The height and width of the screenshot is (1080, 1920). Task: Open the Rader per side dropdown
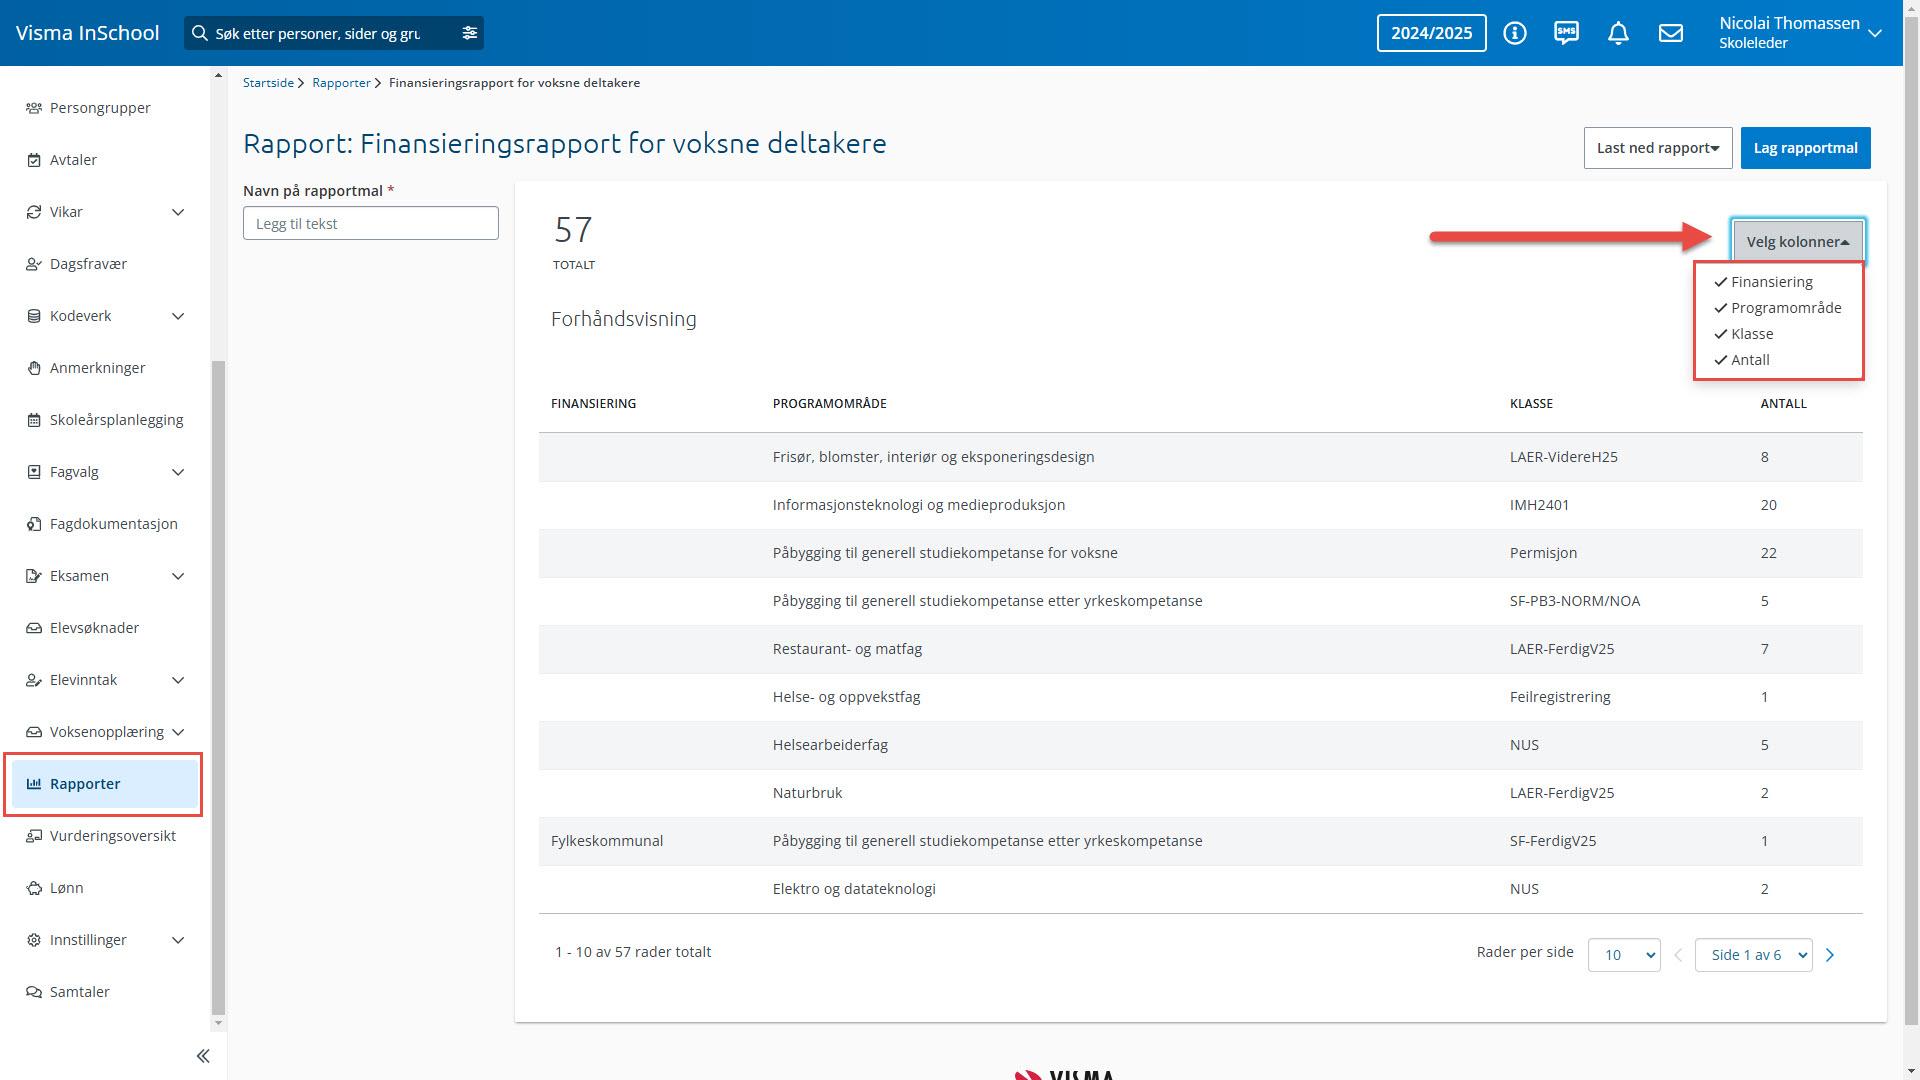pos(1624,955)
